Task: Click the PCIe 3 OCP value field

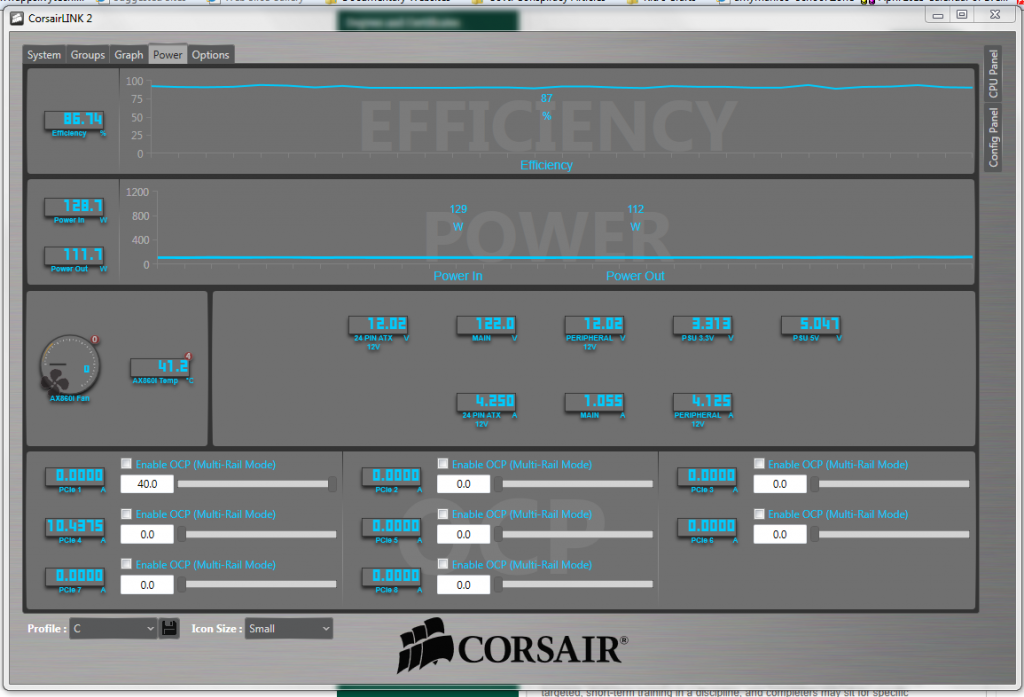Action: click(780, 484)
